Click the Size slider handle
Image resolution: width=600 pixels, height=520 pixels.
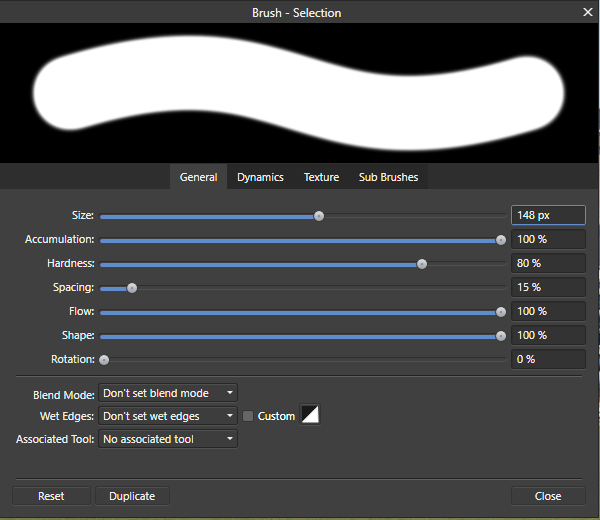[x=319, y=215]
